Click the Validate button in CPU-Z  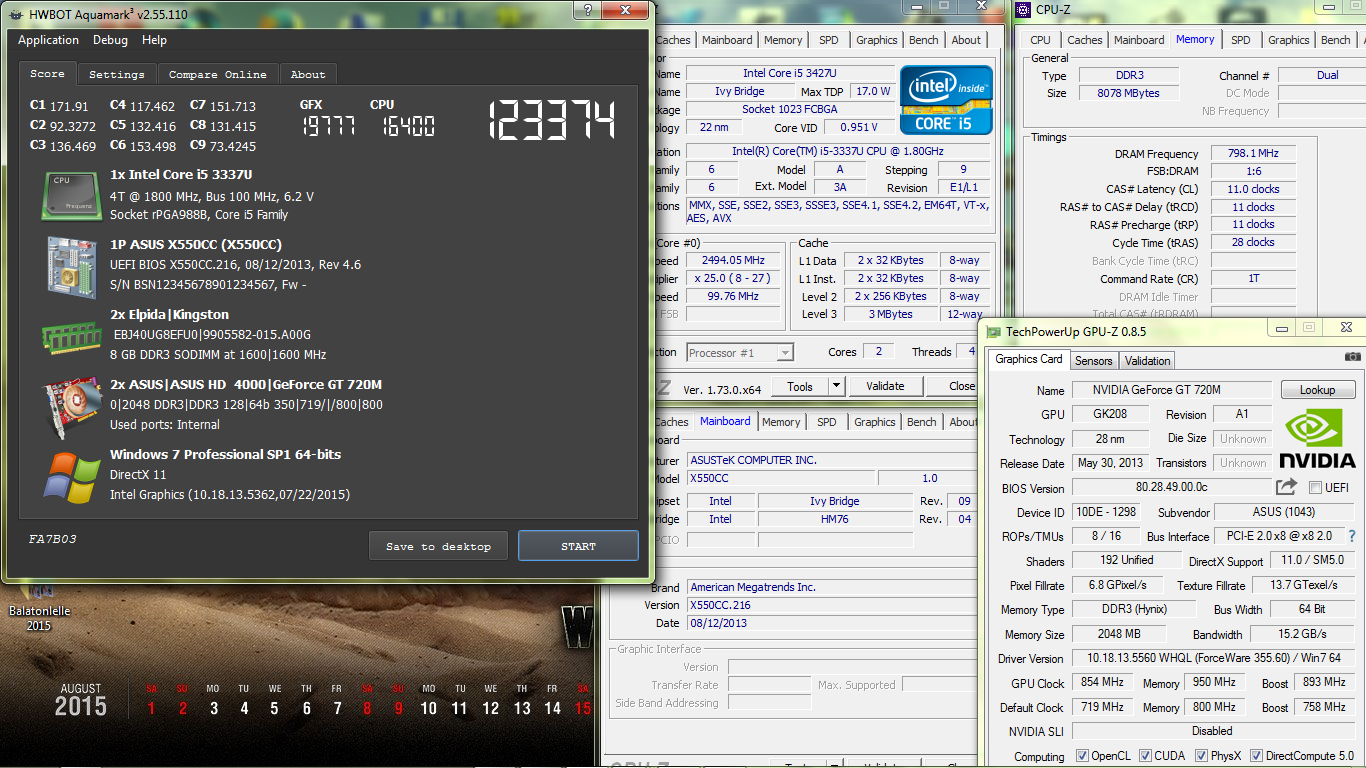coord(885,386)
